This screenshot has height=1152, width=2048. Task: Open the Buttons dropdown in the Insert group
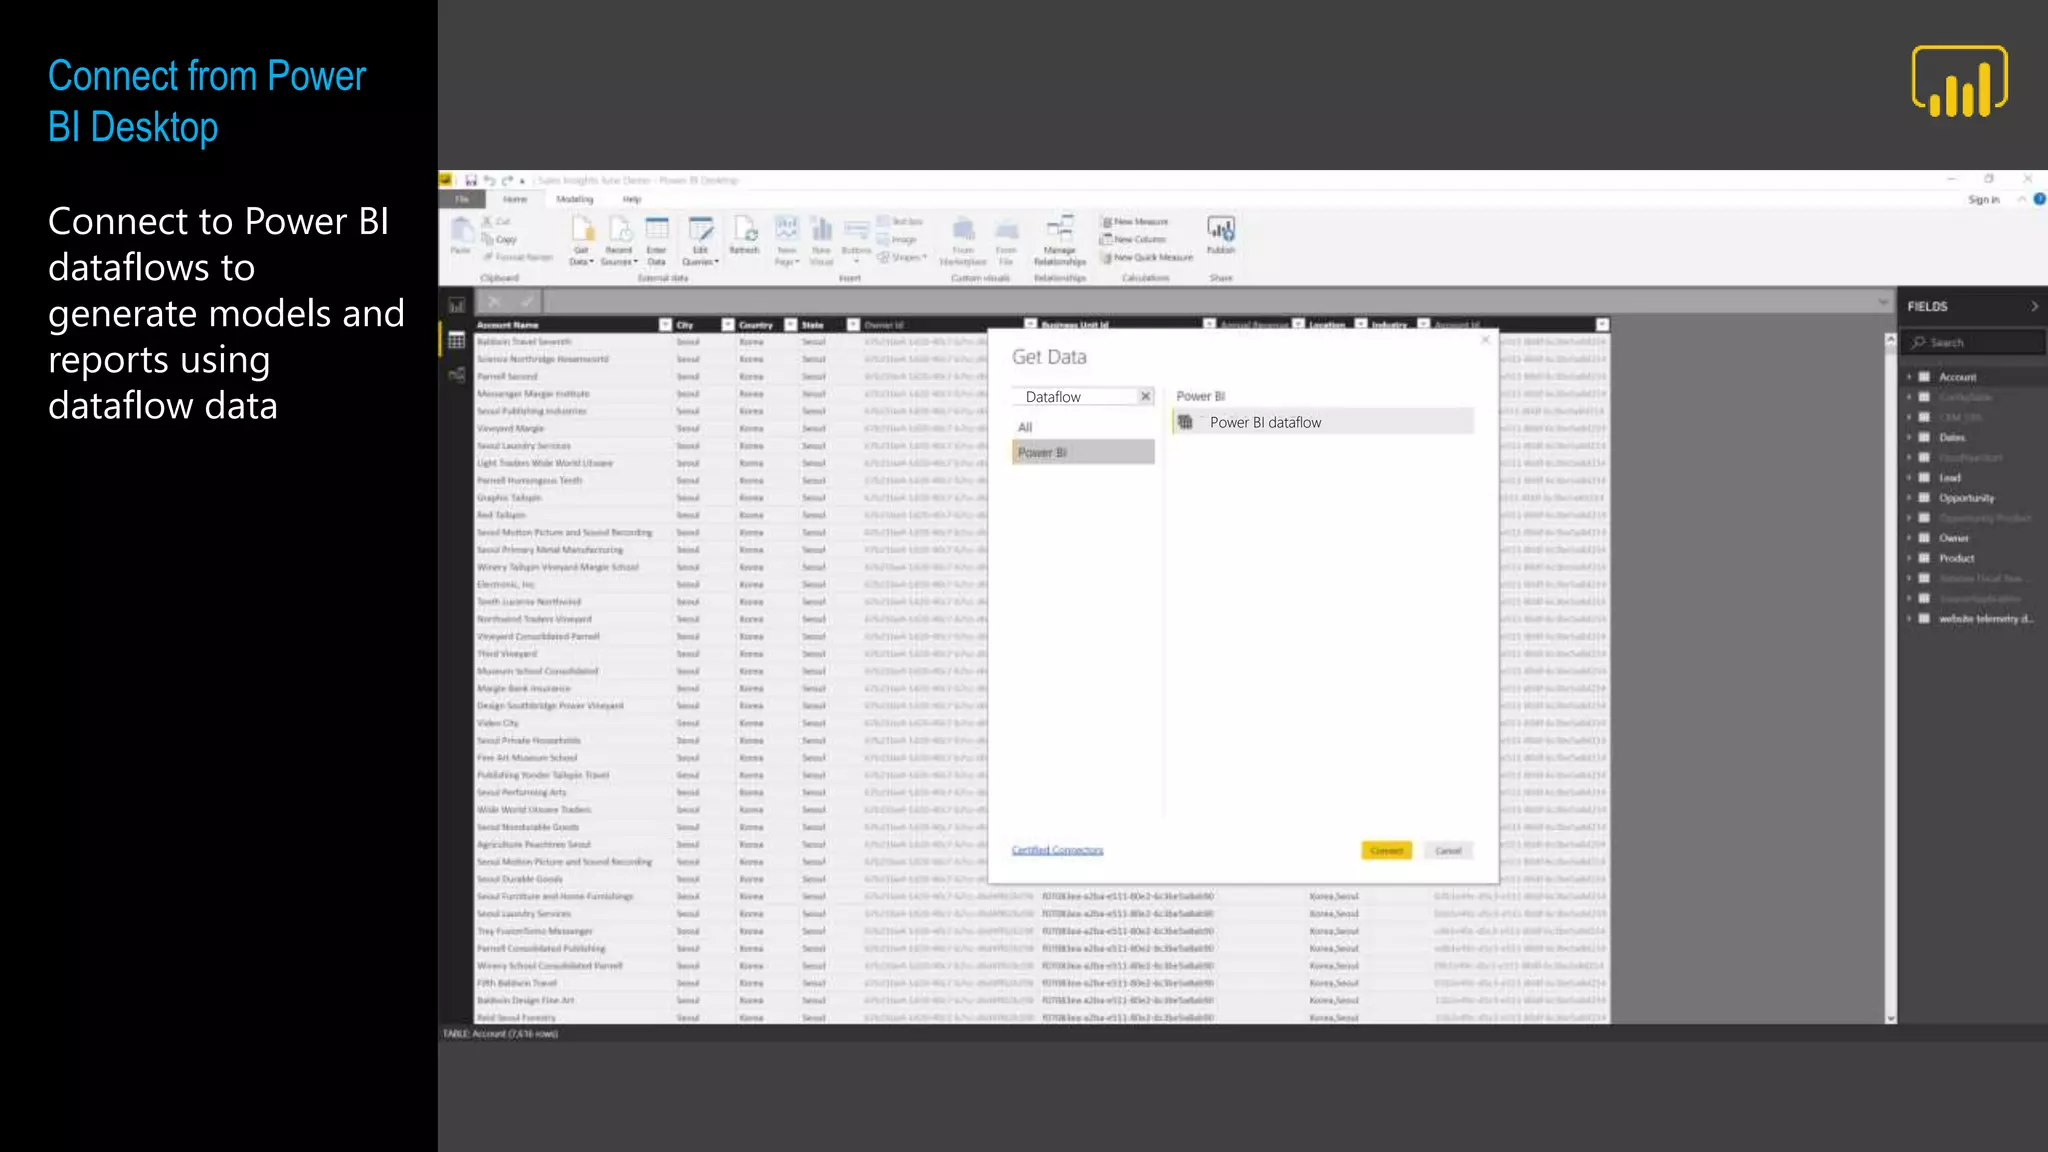point(856,241)
